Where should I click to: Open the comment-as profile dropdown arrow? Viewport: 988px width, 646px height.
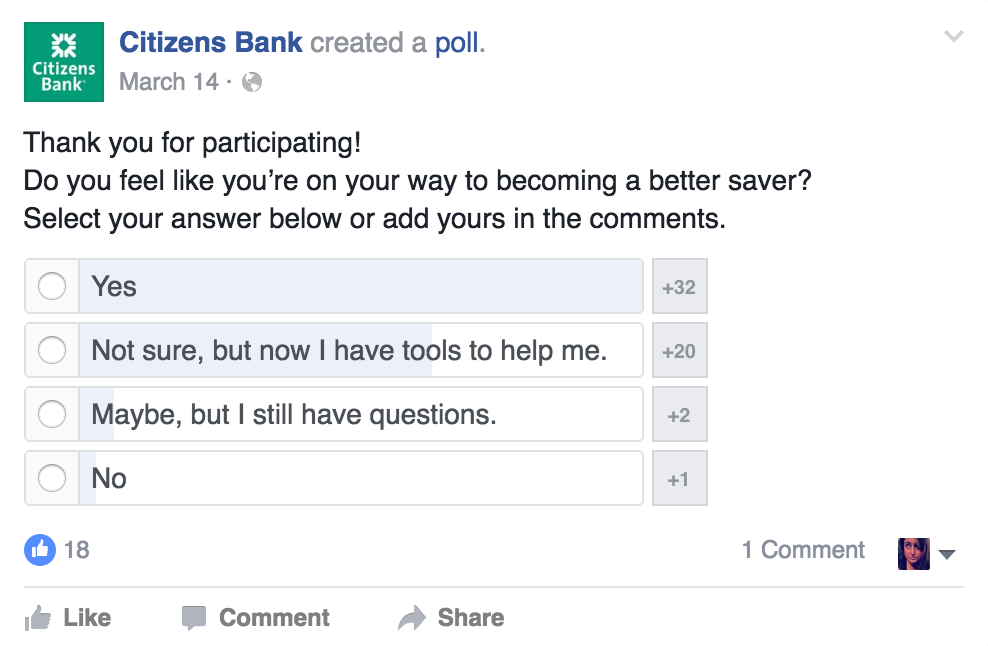[x=946, y=554]
